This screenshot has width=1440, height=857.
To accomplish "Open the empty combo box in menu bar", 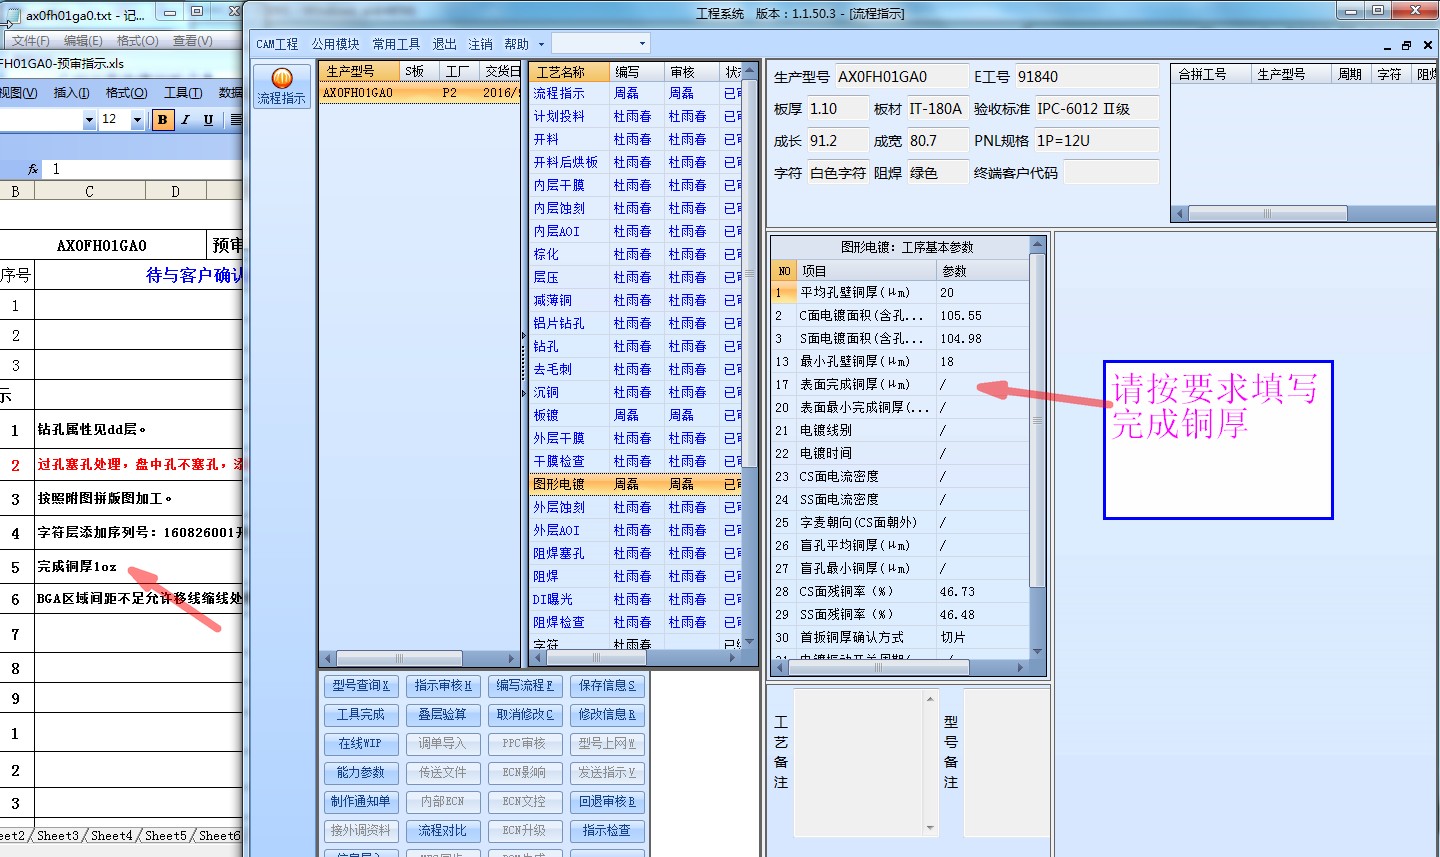I will click(x=601, y=43).
